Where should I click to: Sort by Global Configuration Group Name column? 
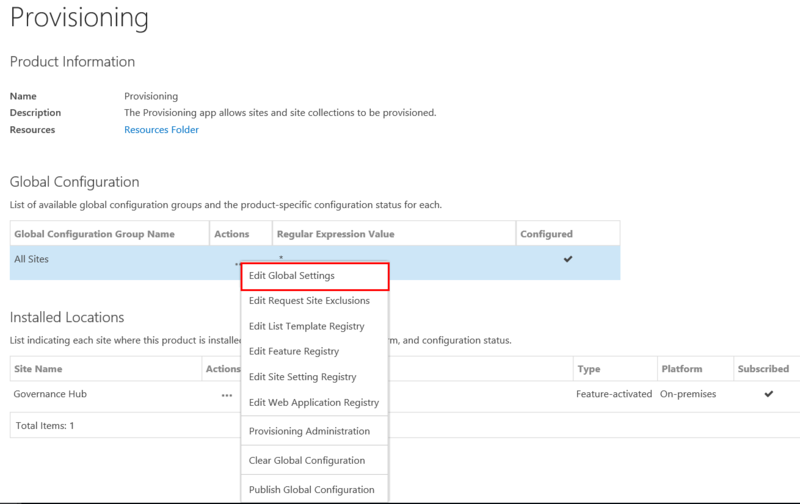pyautogui.click(x=94, y=234)
